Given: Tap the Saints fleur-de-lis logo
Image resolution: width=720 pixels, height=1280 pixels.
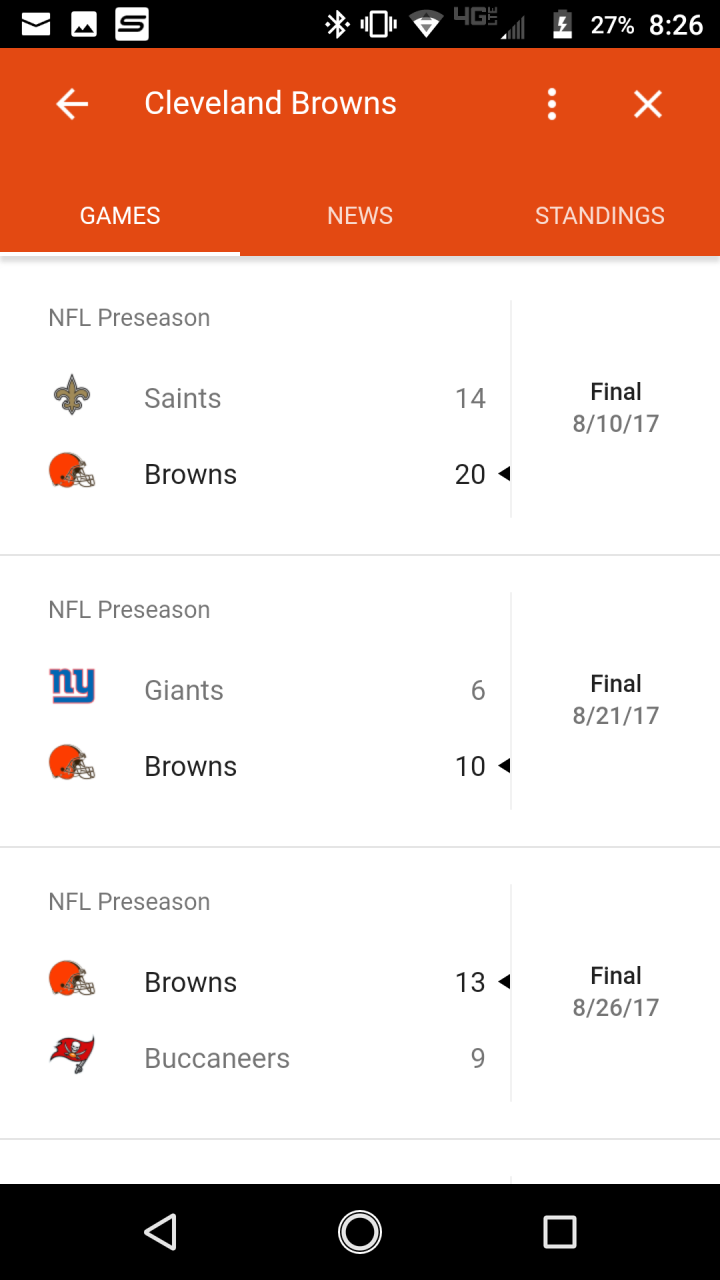Looking at the screenshot, I should coord(72,396).
